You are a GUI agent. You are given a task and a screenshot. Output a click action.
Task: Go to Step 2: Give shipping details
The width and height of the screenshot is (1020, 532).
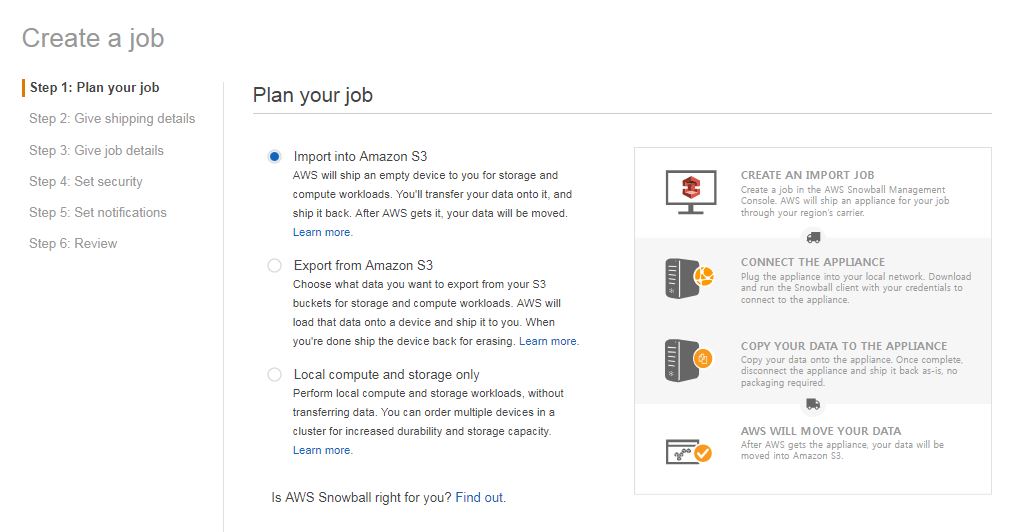(112, 118)
